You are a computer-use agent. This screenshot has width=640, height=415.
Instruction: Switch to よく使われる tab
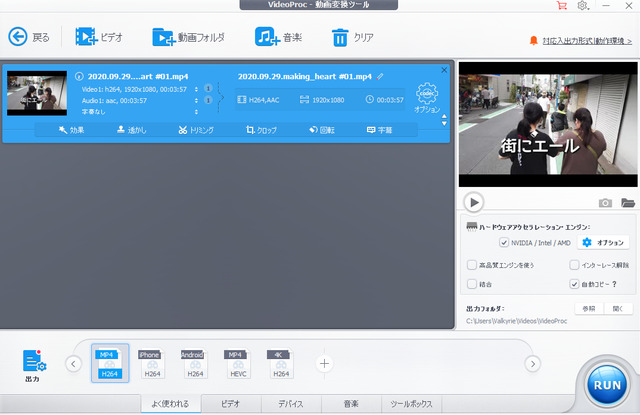pos(171,404)
